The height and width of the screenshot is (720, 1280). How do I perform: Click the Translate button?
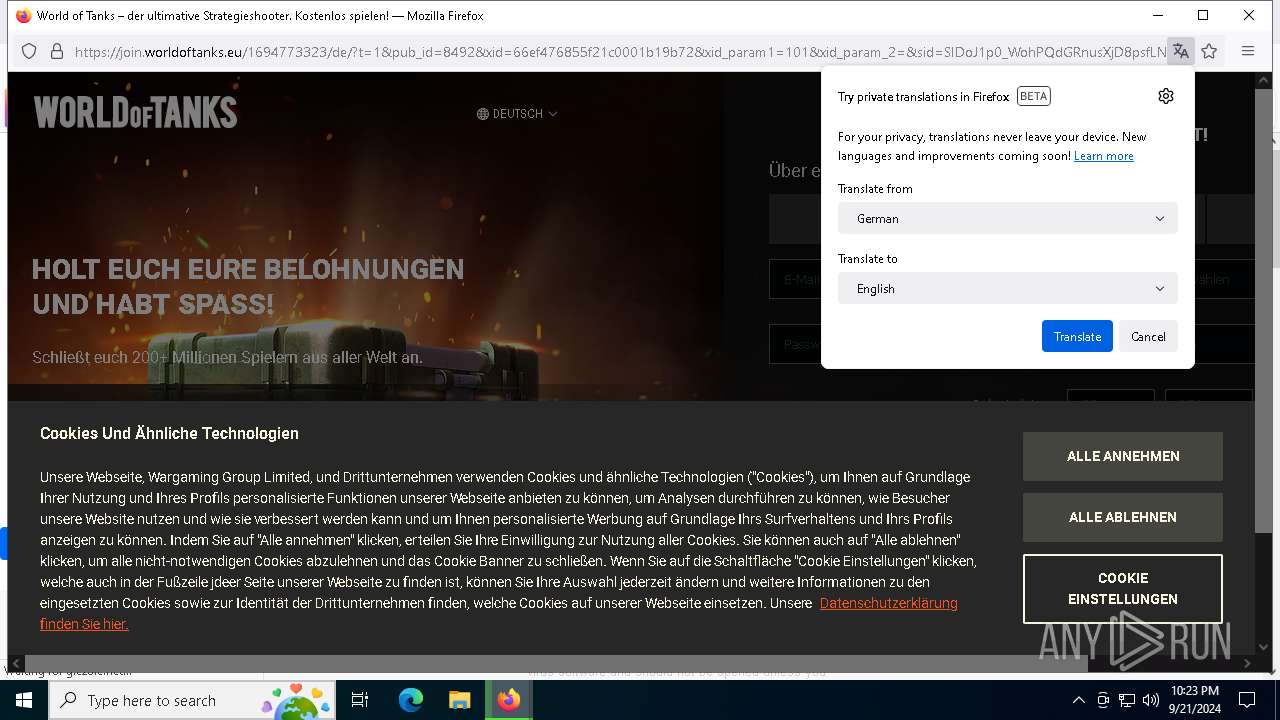click(1077, 336)
